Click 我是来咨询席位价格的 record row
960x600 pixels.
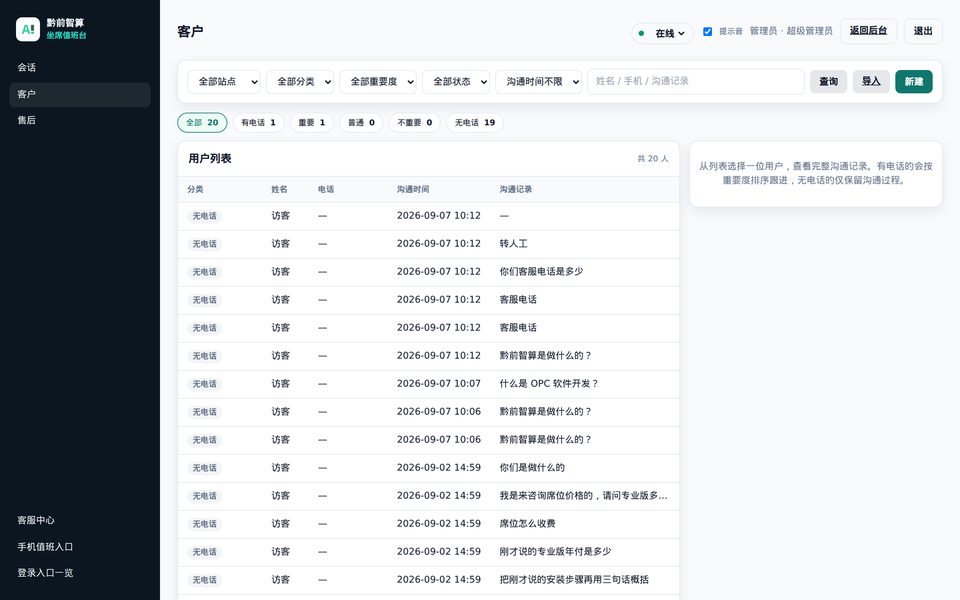pos(429,496)
